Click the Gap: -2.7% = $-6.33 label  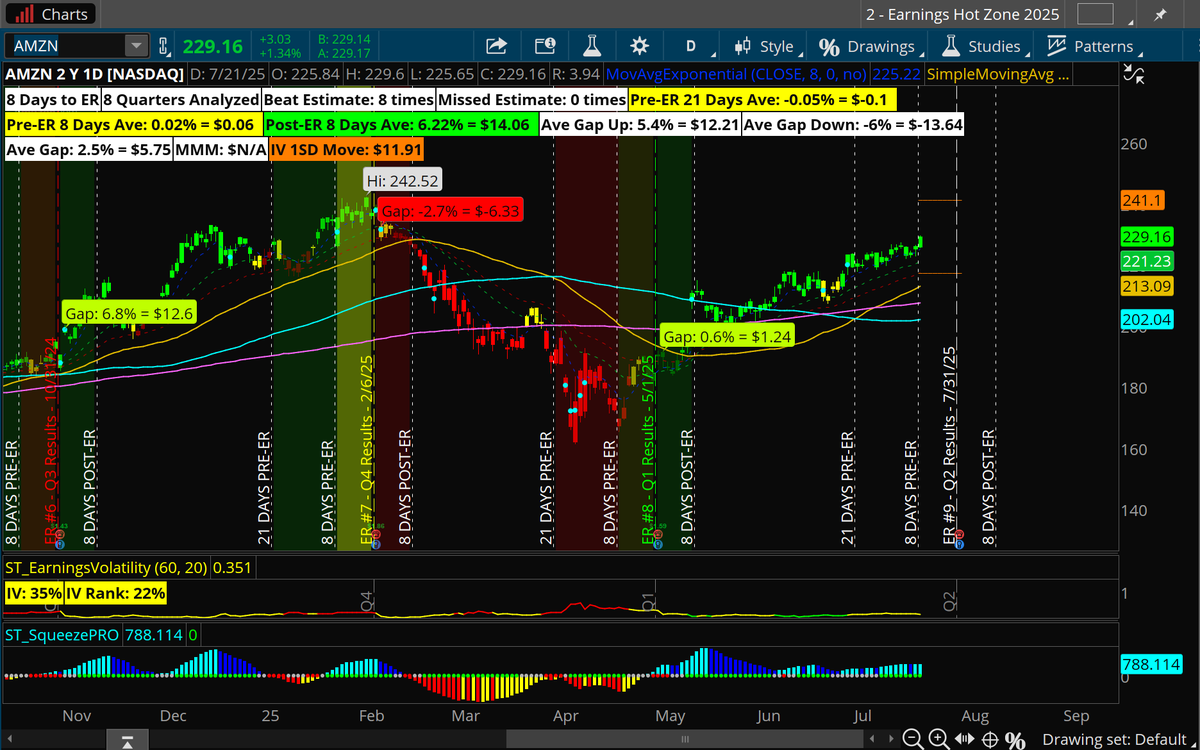[450, 211]
